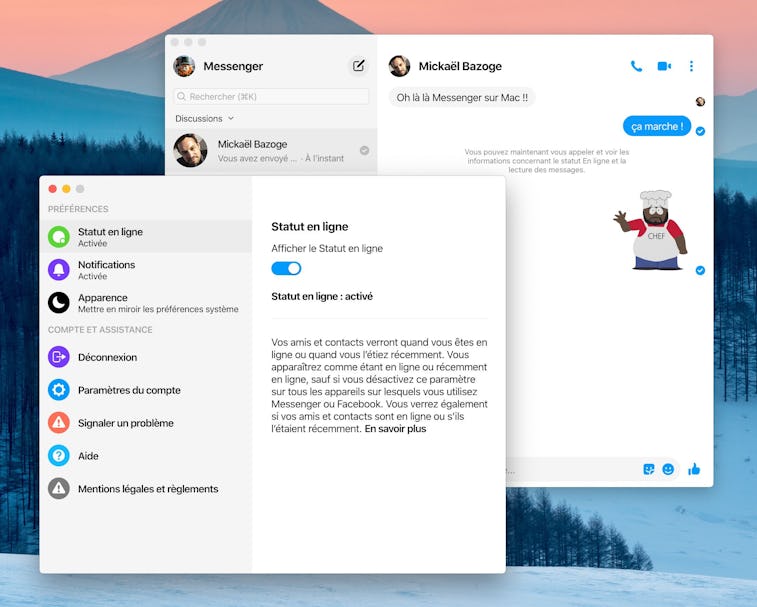Start a video call with the camera icon

(664, 66)
